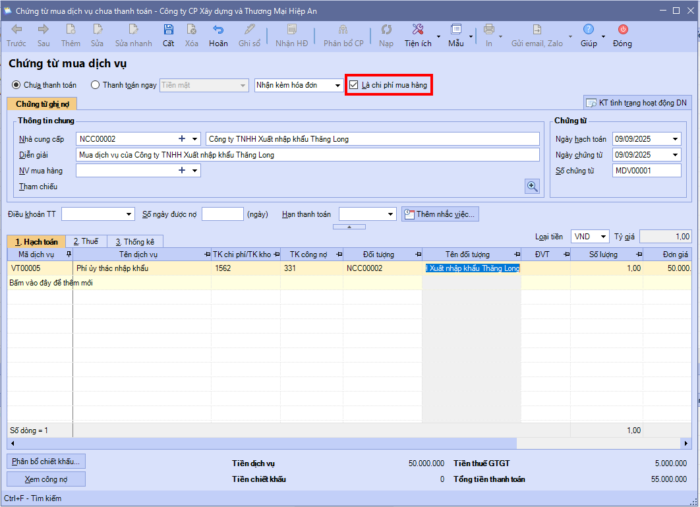Switch to 1. Hạch toán tab
Image resolution: width=700 pixels, height=507 pixels.
coord(36,241)
